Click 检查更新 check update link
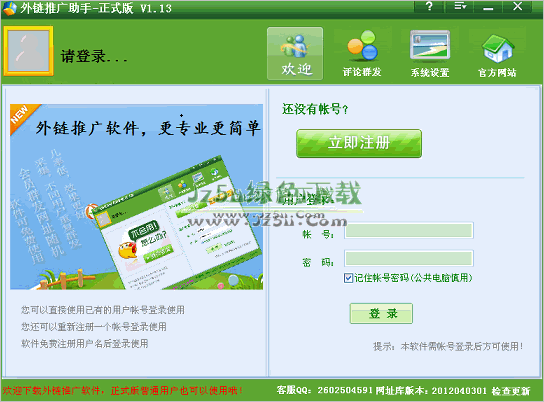 pyautogui.click(x=511, y=391)
